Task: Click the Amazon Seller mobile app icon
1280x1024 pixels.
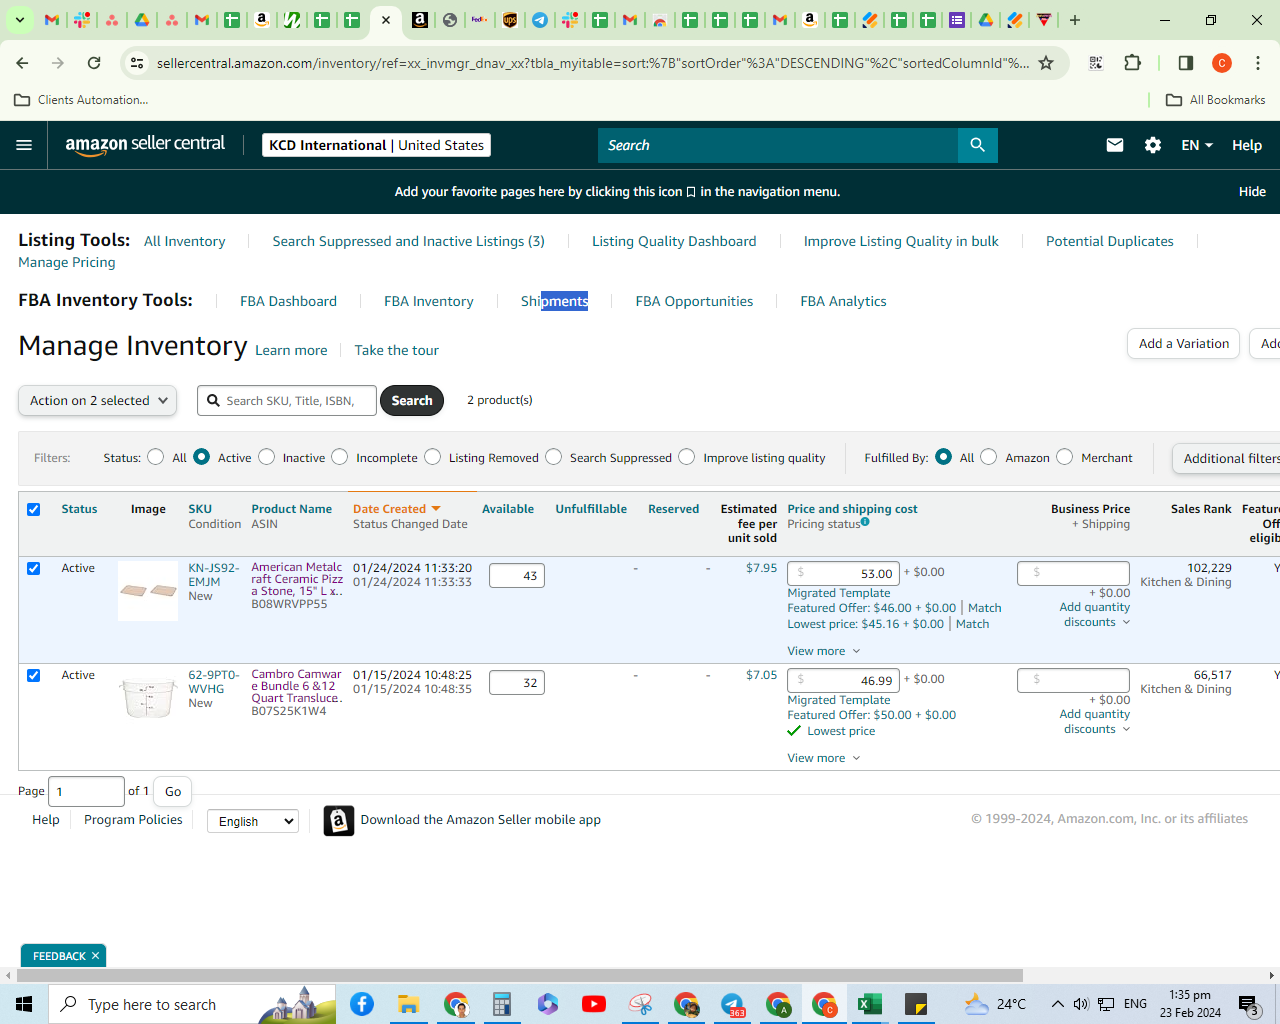Action: click(339, 820)
